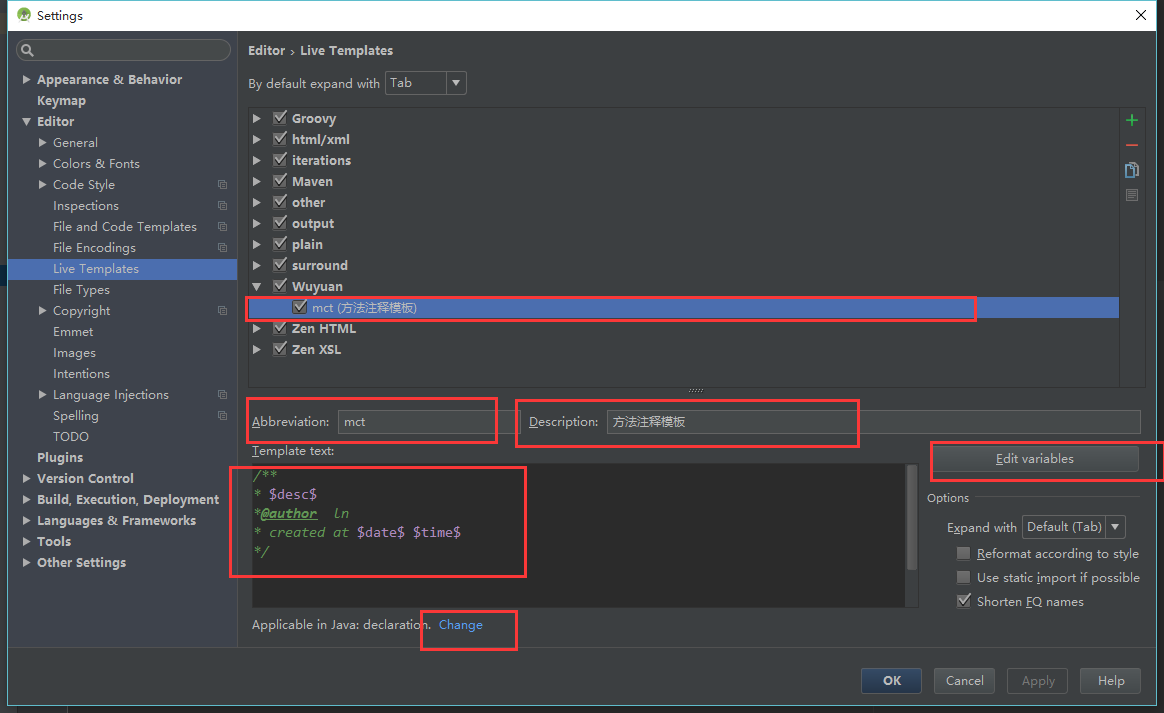Expand the Zen HTML template group
Viewport: 1164px width, 713px height.
click(257, 328)
